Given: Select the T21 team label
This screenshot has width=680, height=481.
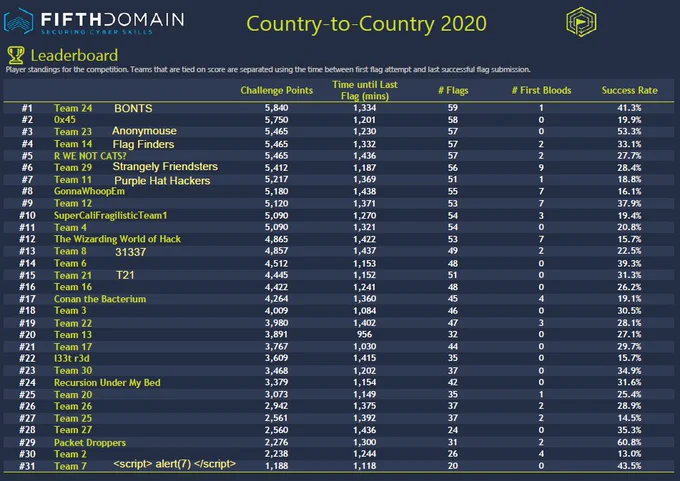Looking at the screenshot, I should pos(125,275).
